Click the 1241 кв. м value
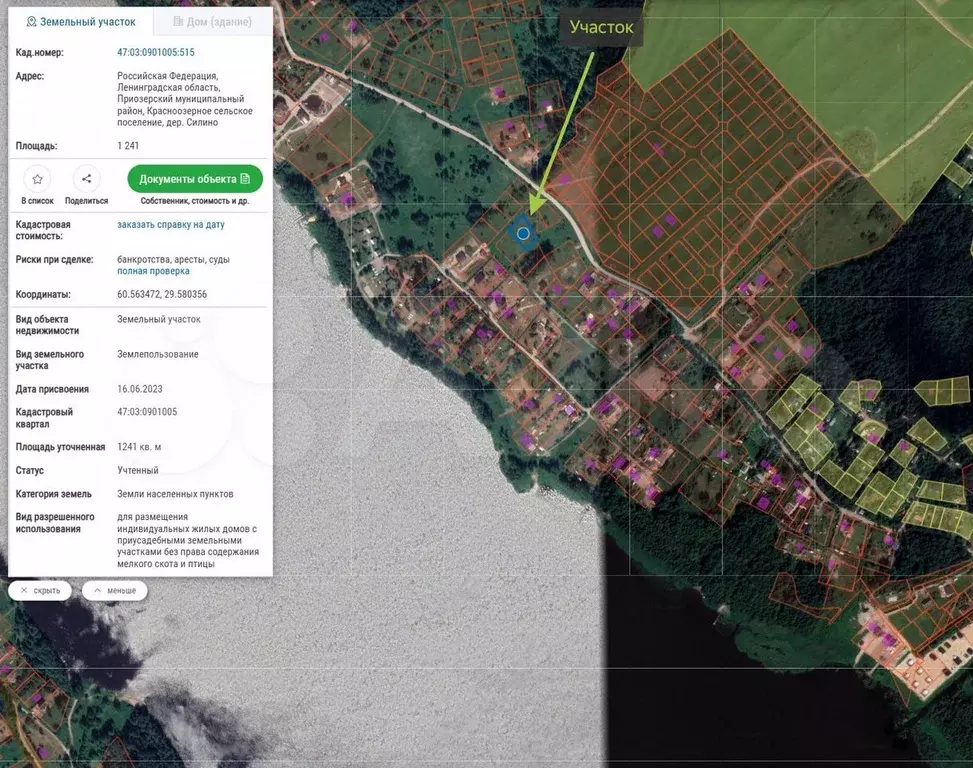973x768 pixels. point(139,447)
